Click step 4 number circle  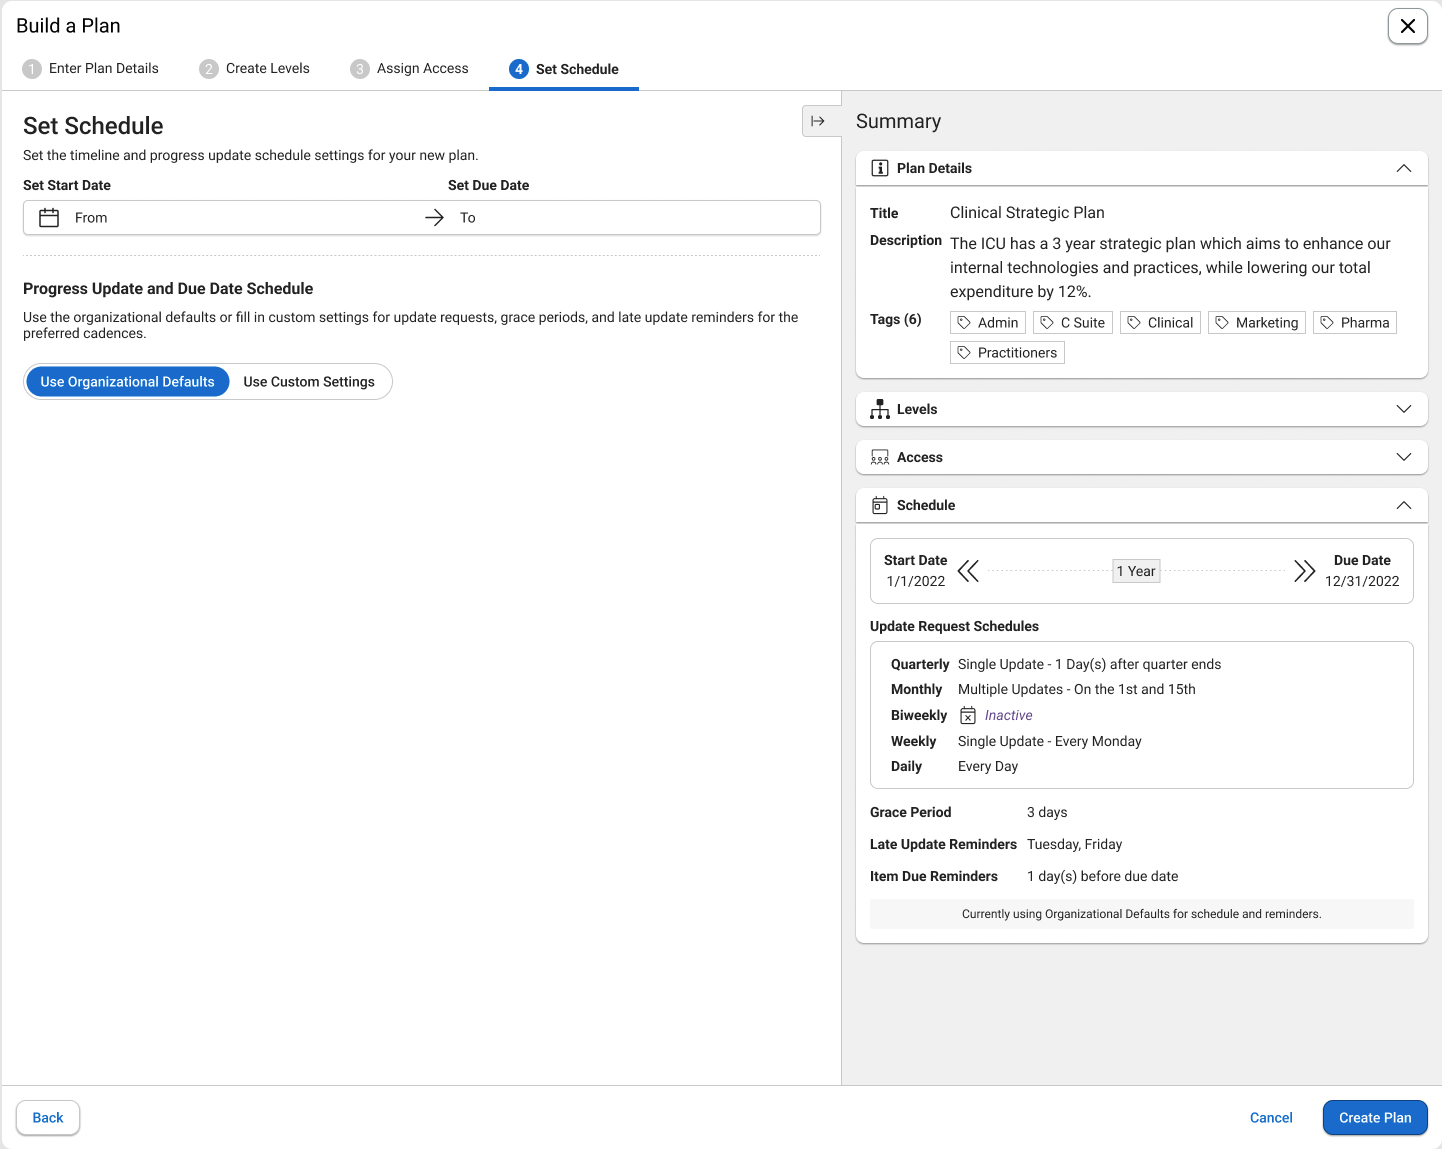point(519,69)
